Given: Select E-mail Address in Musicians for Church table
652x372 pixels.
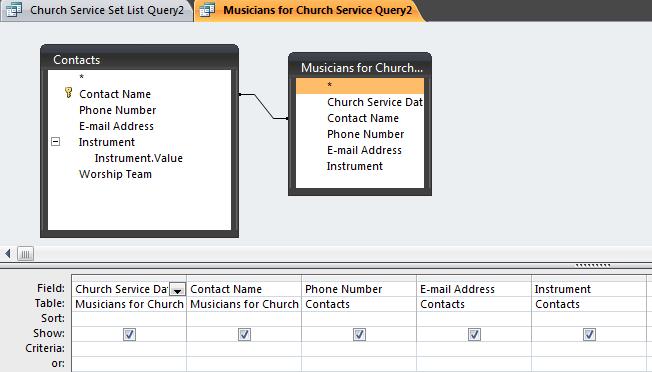Looking at the screenshot, I should 364,150.
